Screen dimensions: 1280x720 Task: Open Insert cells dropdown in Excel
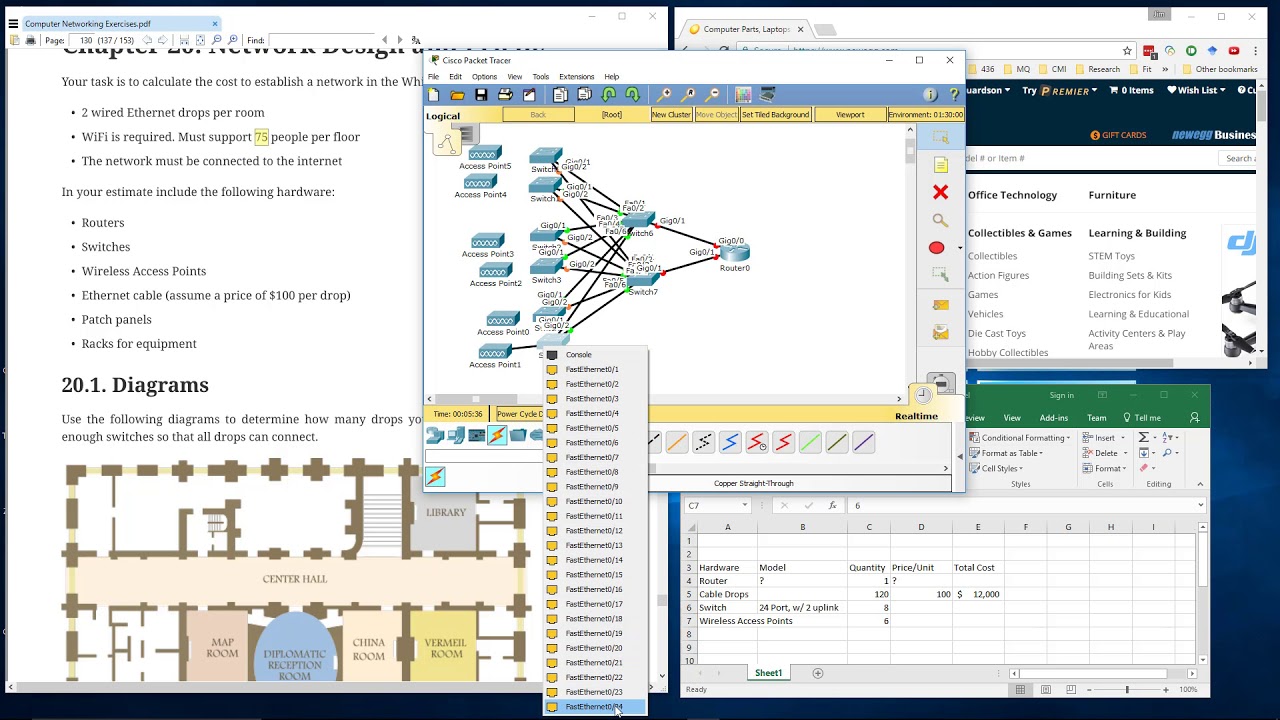1104,438
